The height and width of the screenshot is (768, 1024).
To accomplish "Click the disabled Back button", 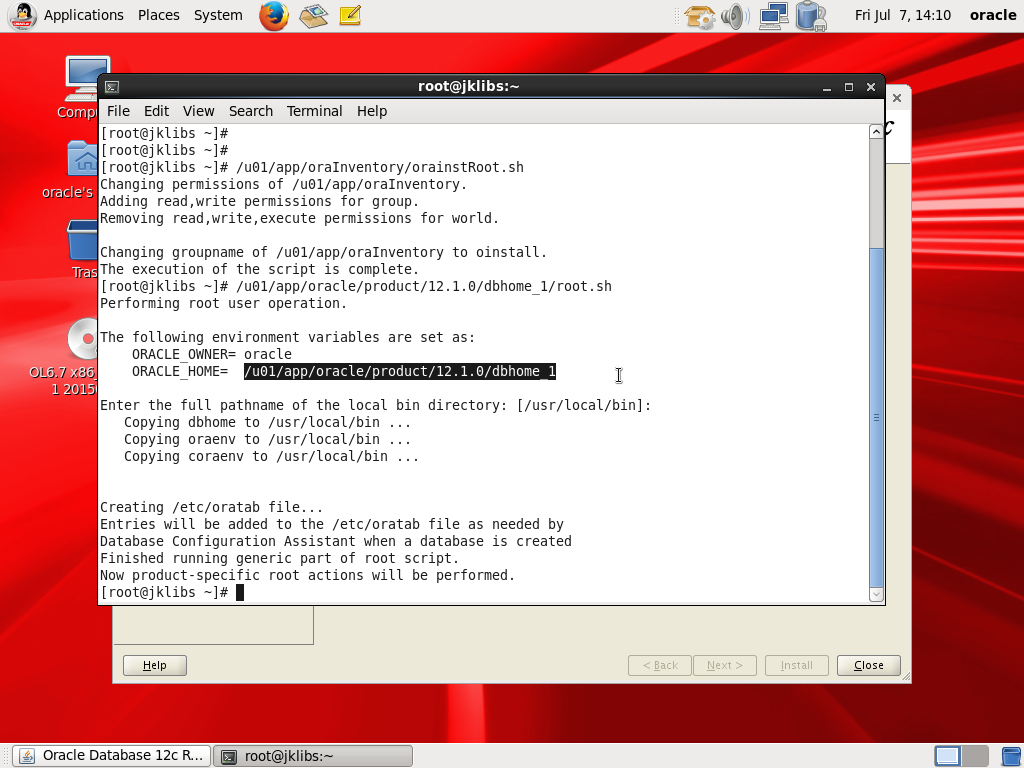I will click(660, 665).
